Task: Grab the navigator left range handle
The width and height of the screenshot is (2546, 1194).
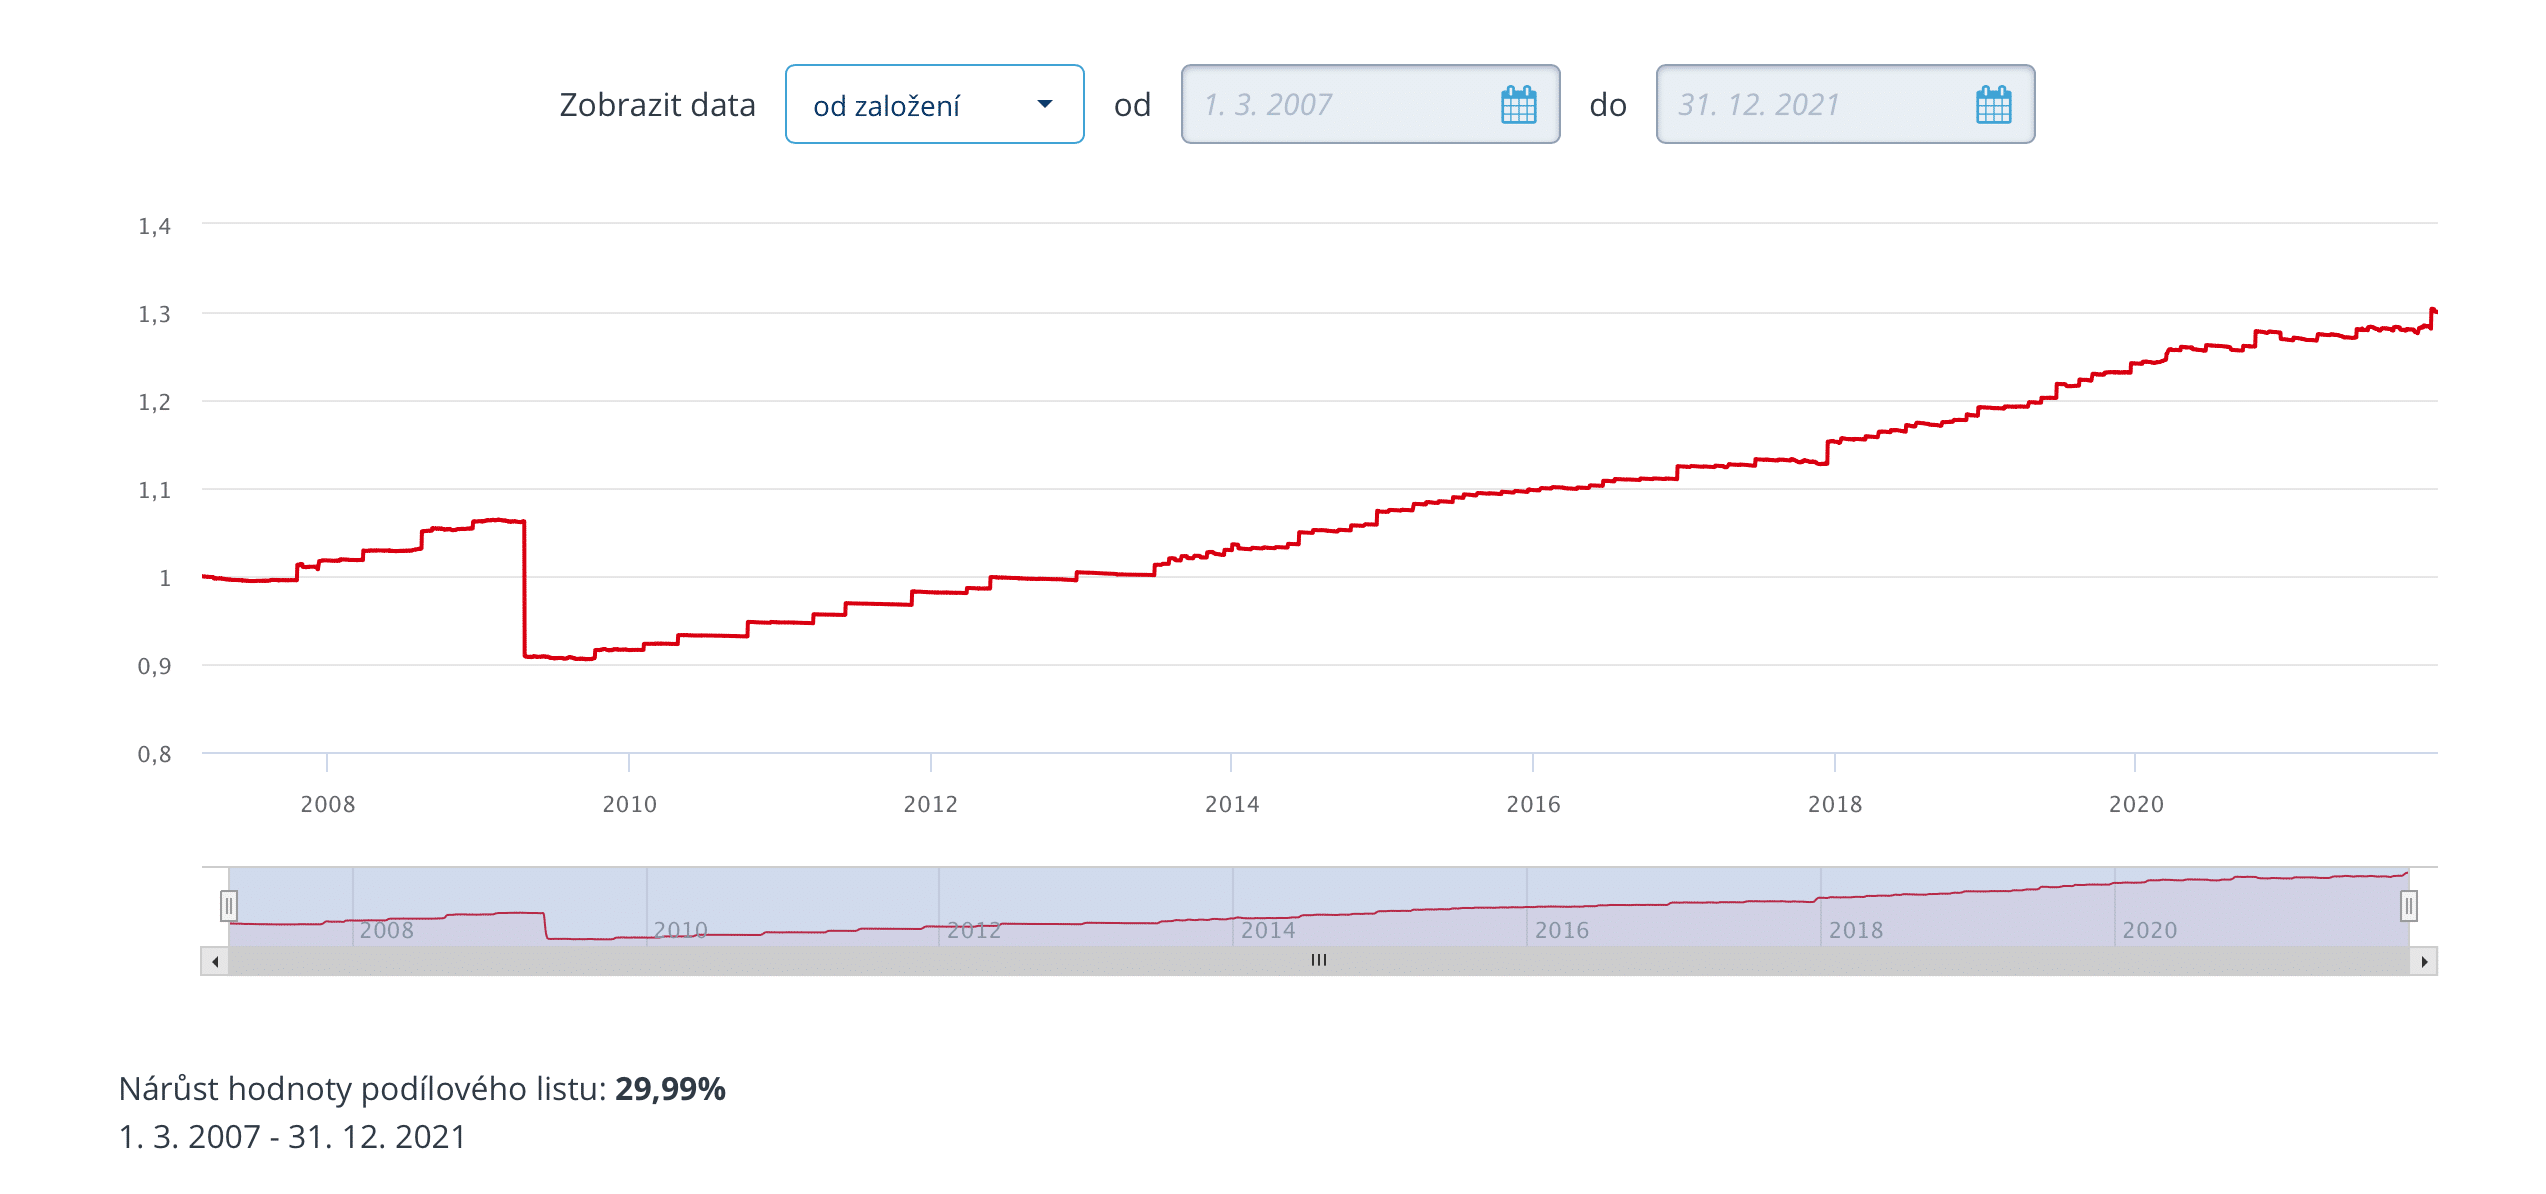Action: (229, 906)
